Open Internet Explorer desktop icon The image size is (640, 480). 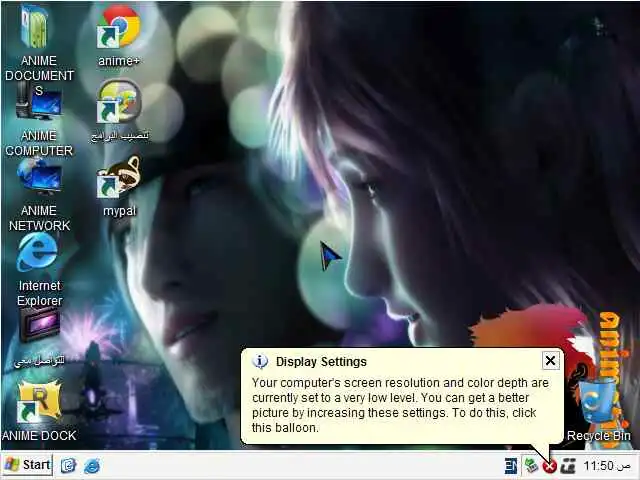tap(38, 253)
